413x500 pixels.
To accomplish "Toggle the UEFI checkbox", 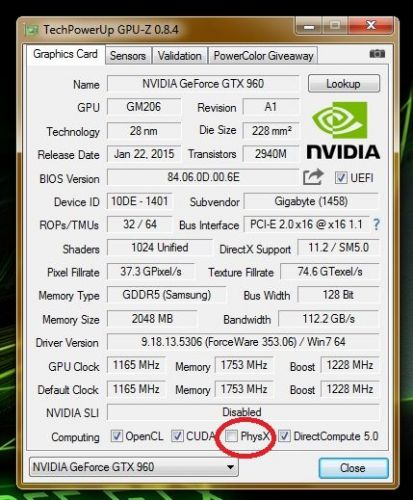I will tap(341, 178).
